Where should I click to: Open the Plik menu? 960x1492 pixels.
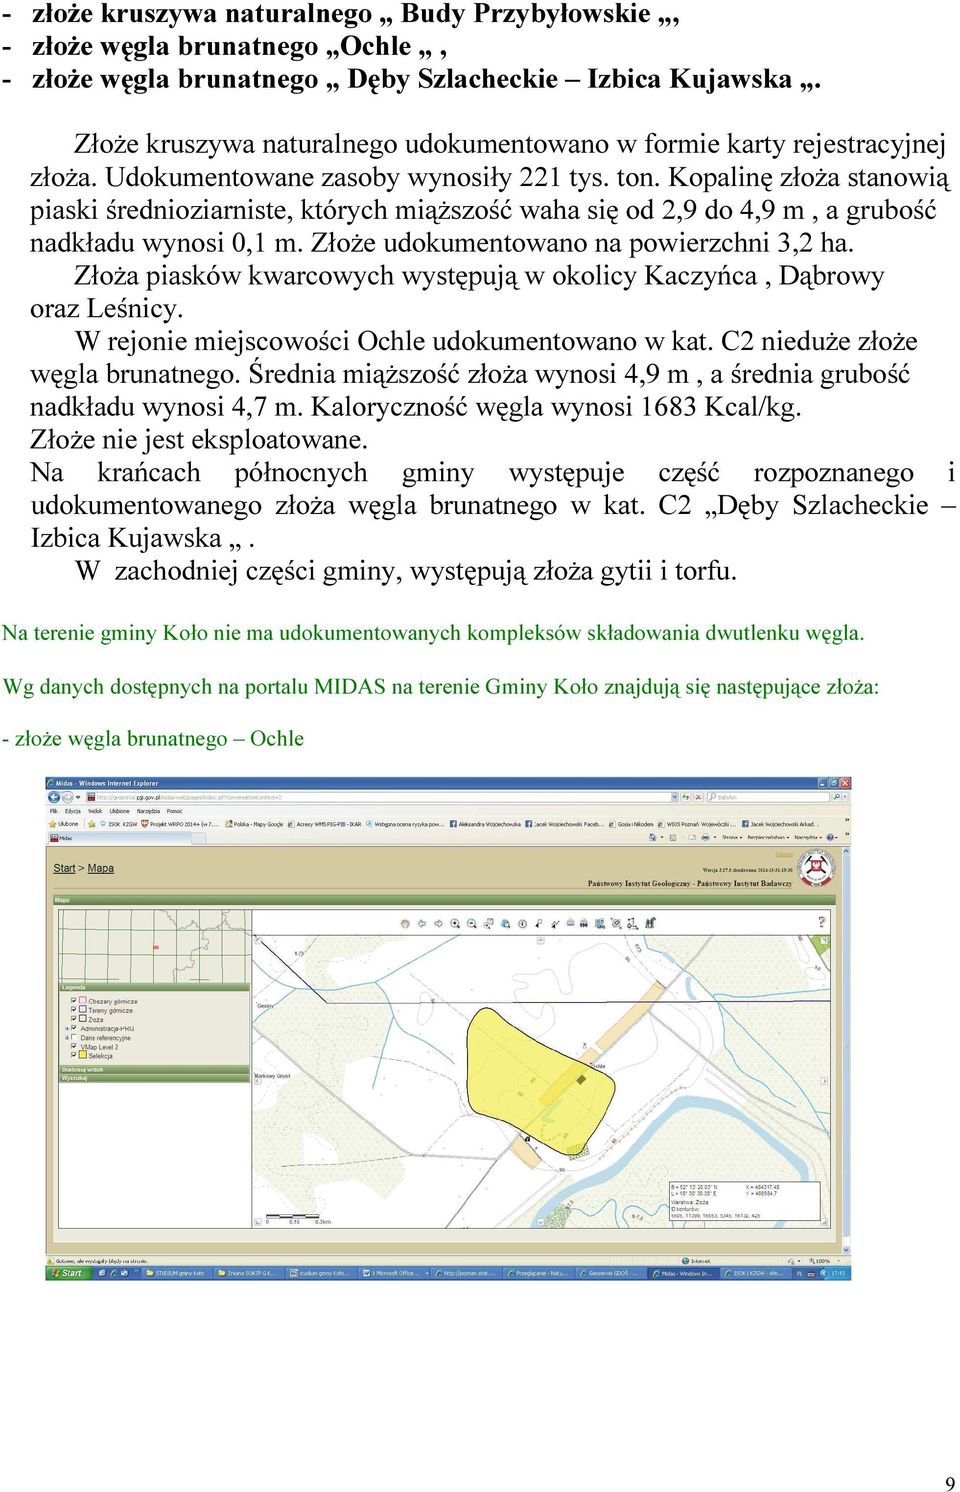[x=54, y=811]
